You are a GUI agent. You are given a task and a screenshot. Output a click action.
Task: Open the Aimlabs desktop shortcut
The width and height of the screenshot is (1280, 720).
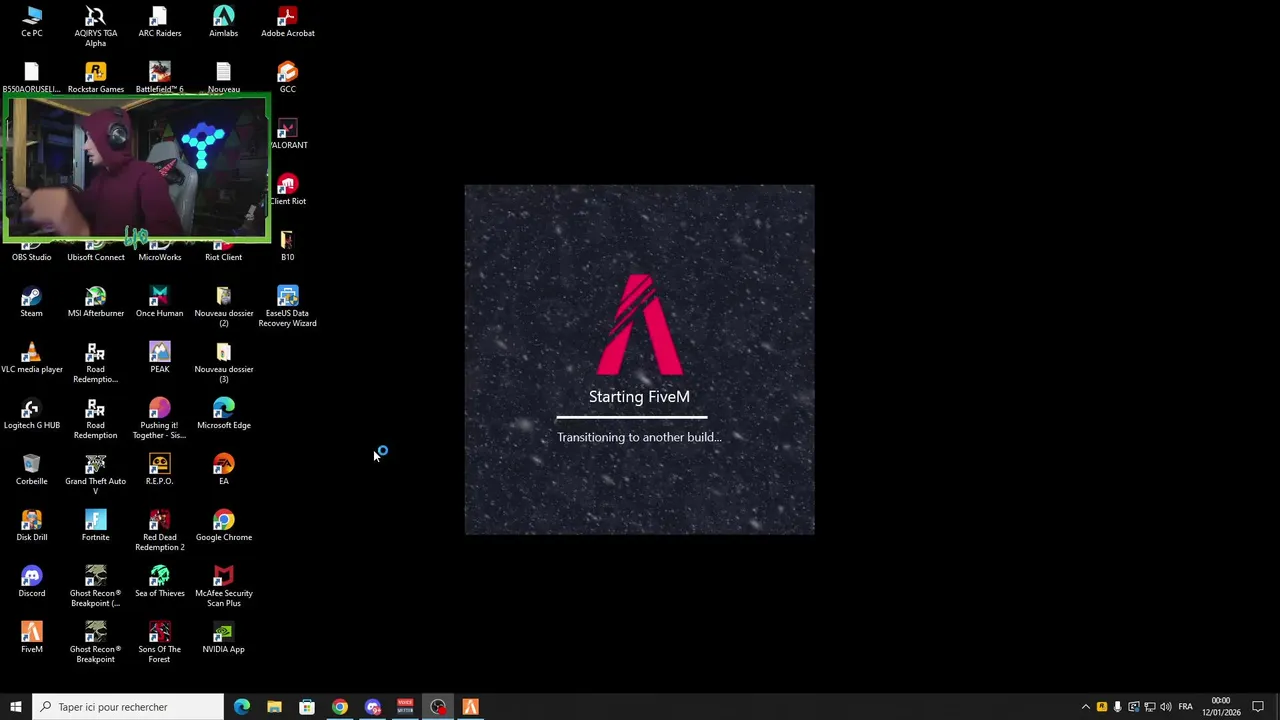coord(224,22)
